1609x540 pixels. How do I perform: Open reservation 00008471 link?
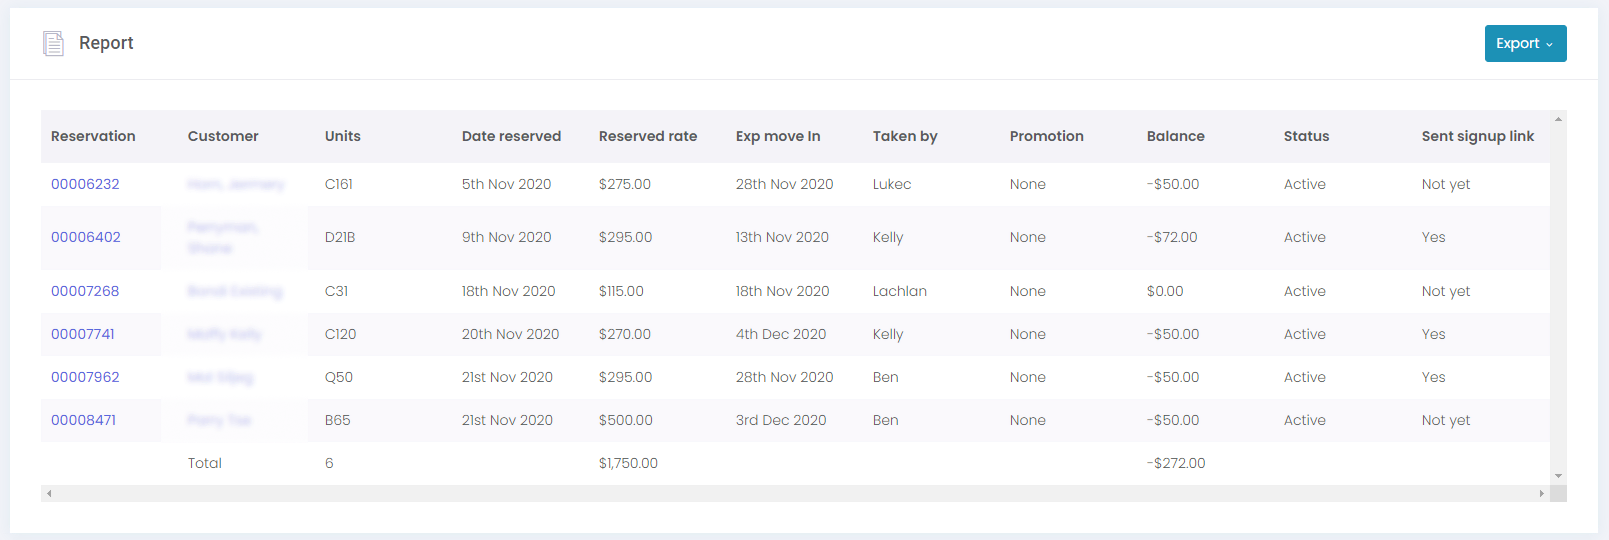tap(84, 420)
